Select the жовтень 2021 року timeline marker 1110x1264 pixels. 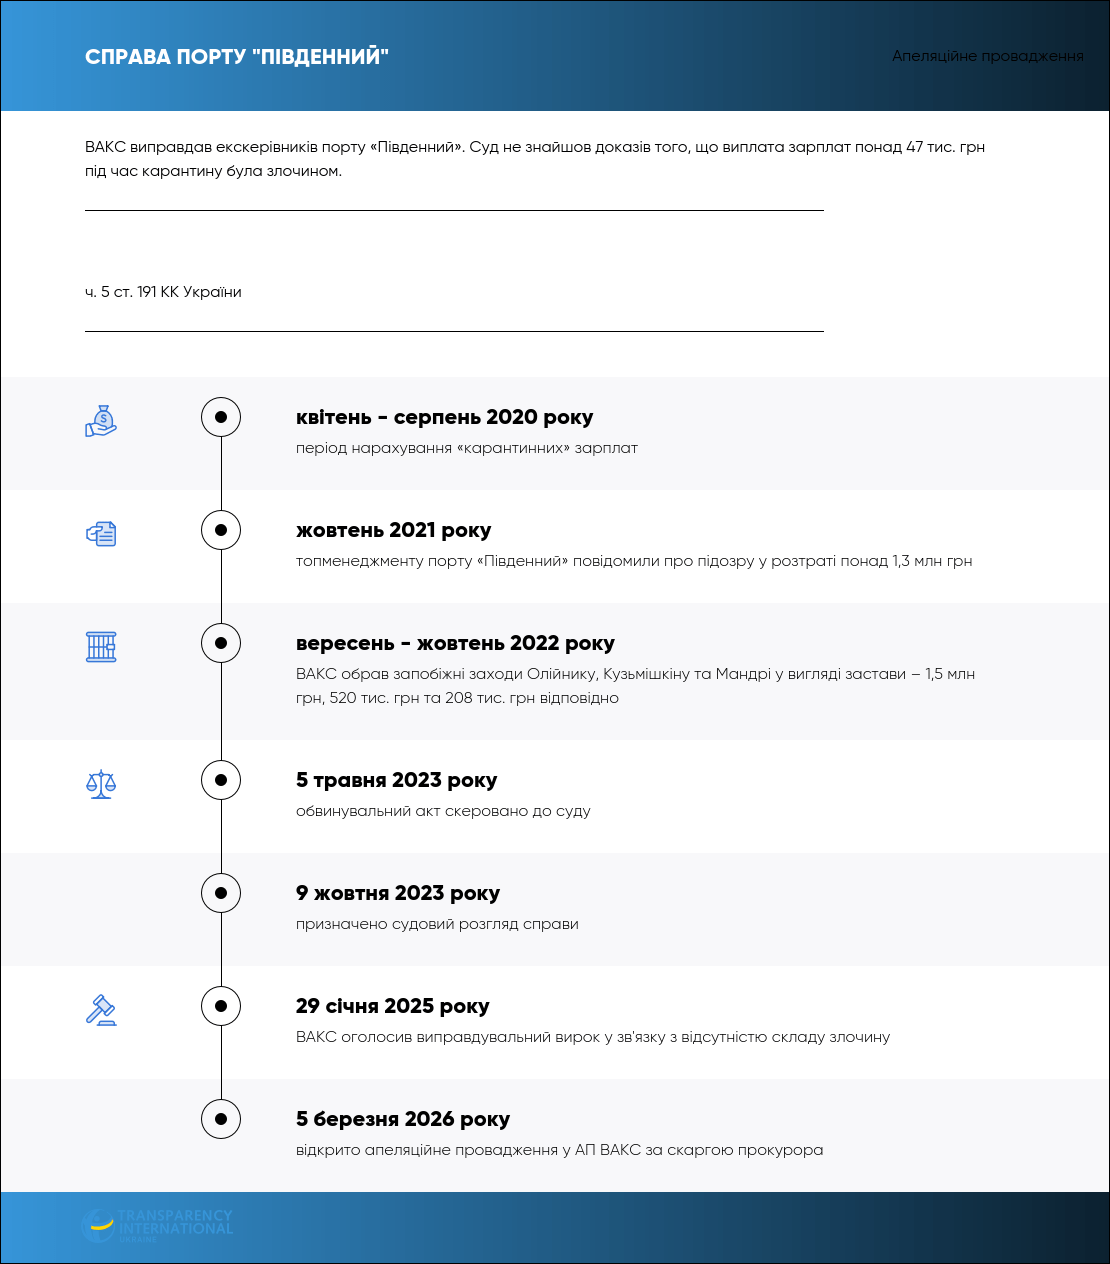(x=221, y=530)
